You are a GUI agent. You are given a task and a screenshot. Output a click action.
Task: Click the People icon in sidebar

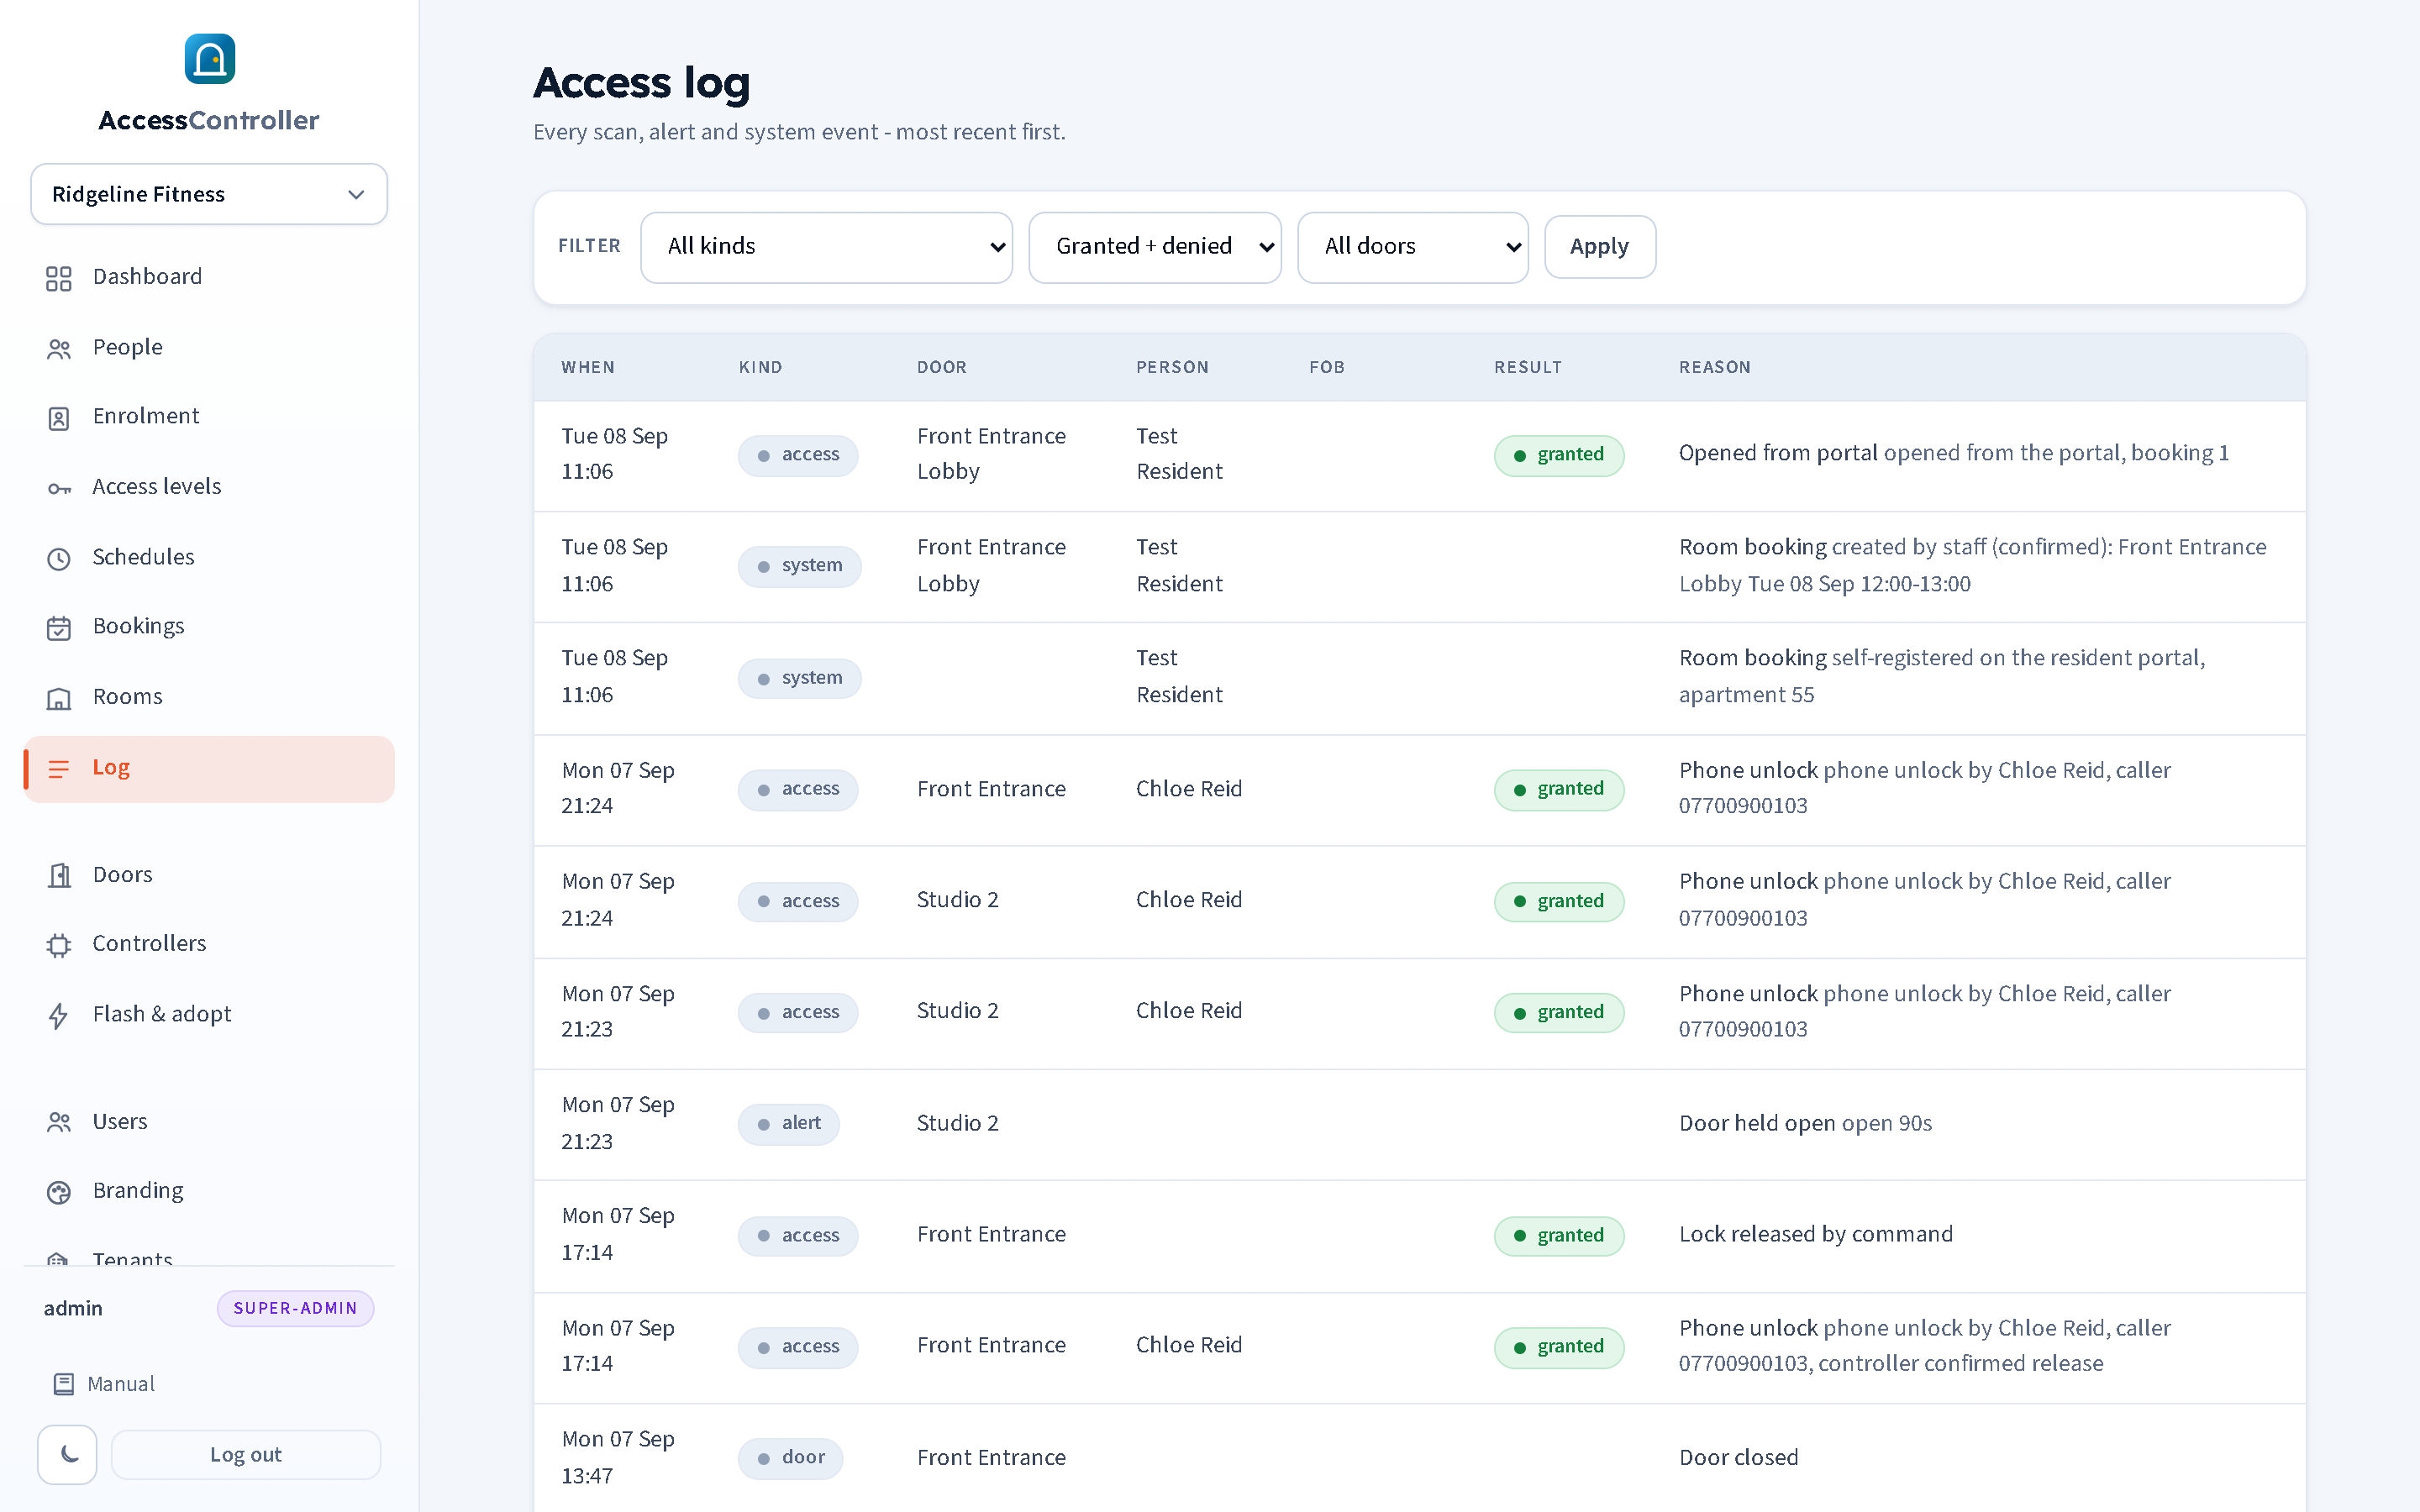[x=59, y=349]
